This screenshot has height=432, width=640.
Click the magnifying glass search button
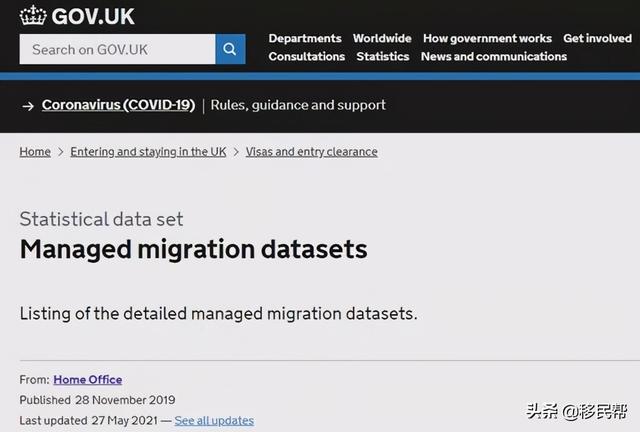pos(230,49)
